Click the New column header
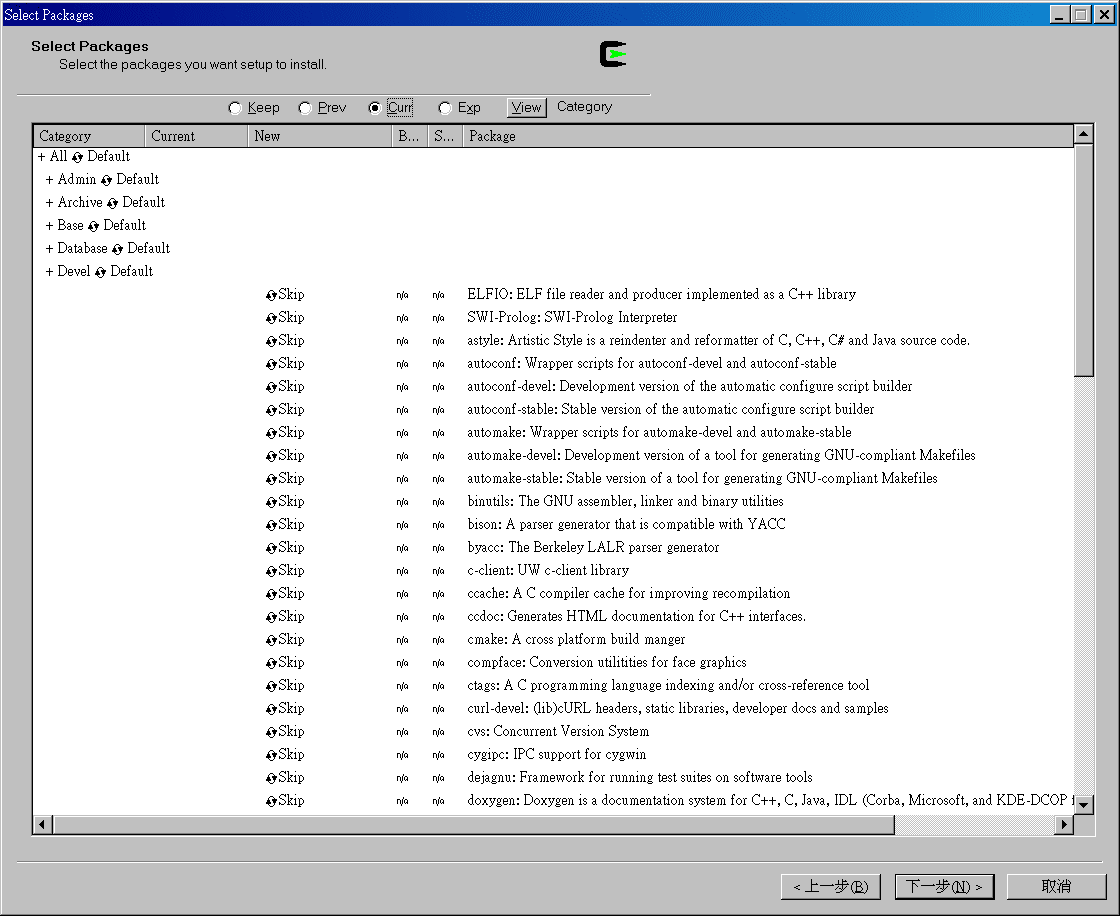 (x=320, y=136)
